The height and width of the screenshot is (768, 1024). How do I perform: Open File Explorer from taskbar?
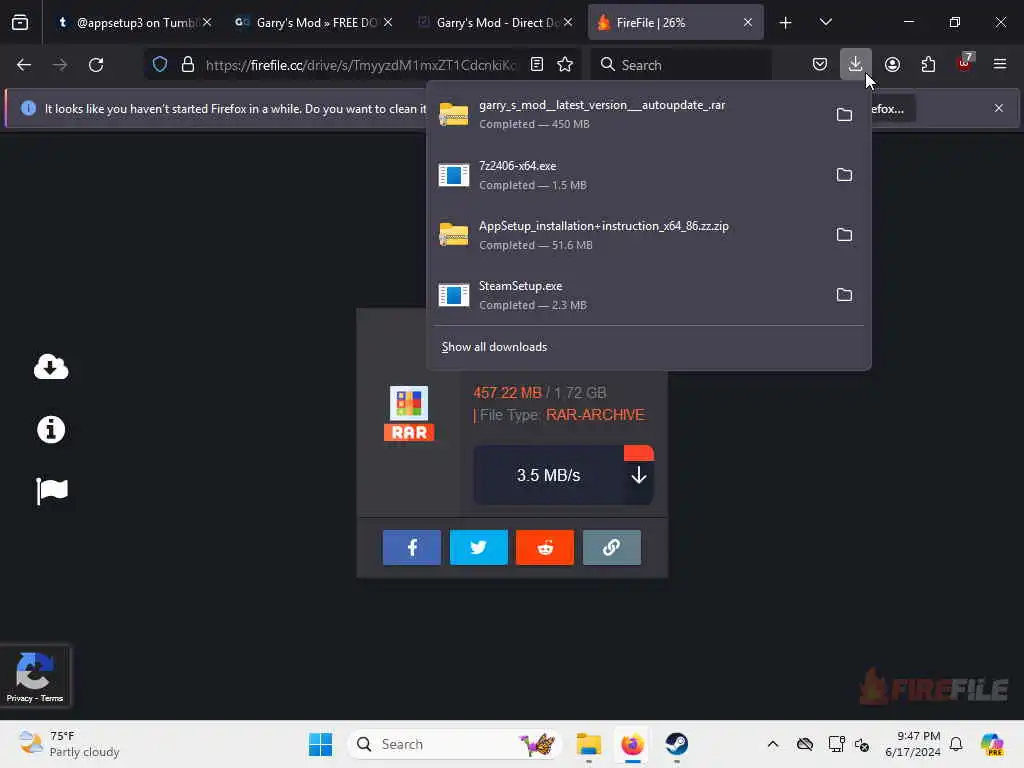coord(588,744)
